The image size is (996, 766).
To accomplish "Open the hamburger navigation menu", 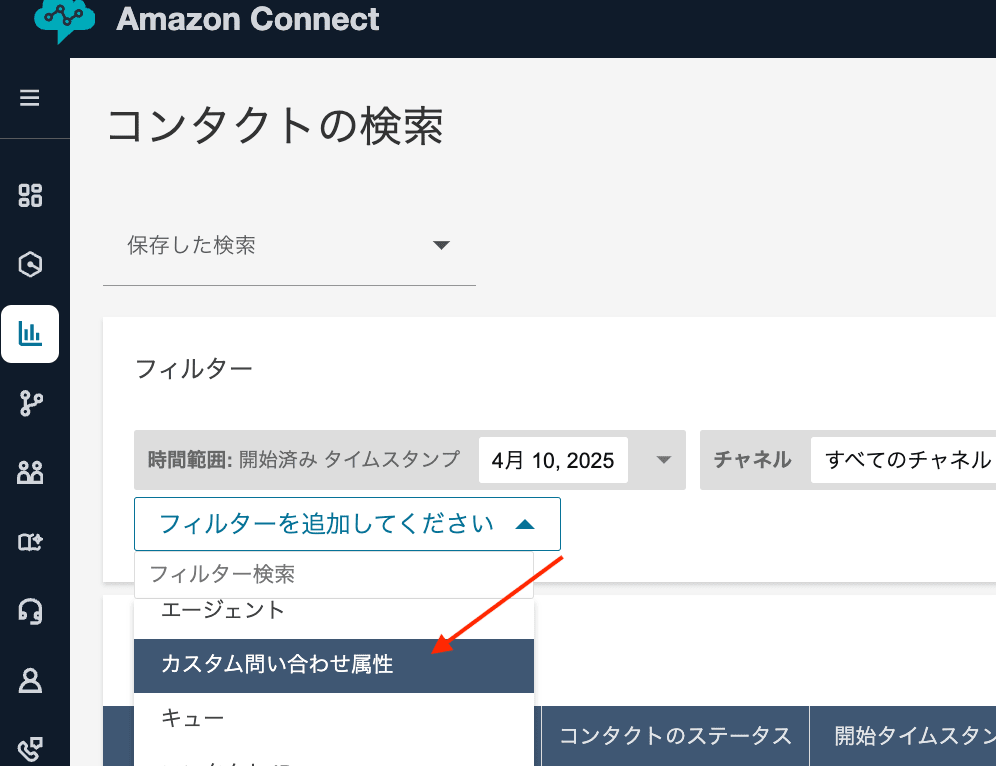I will tap(29, 98).
